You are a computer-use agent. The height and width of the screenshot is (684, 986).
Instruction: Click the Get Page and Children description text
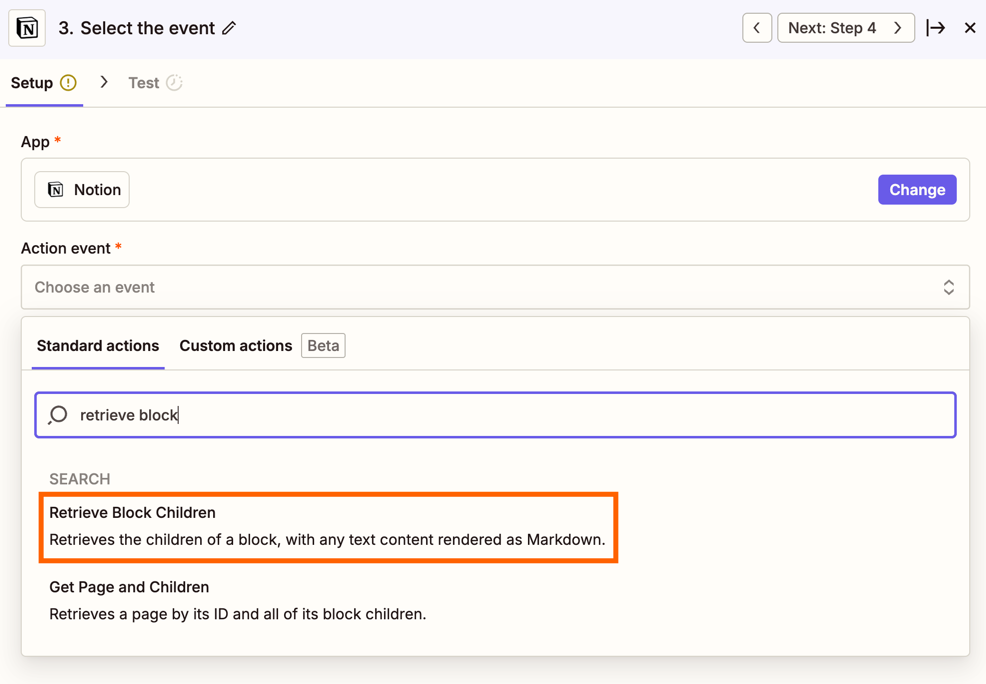click(238, 614)
